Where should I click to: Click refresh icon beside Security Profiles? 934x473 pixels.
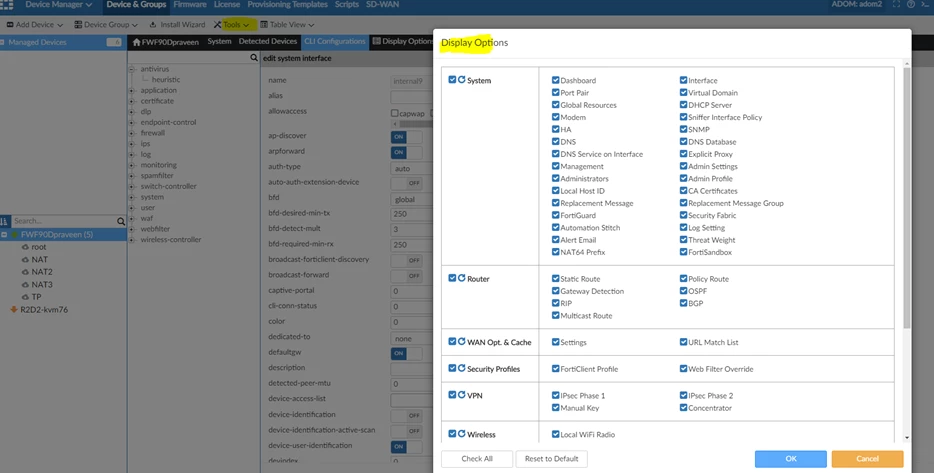click(461, 368)
